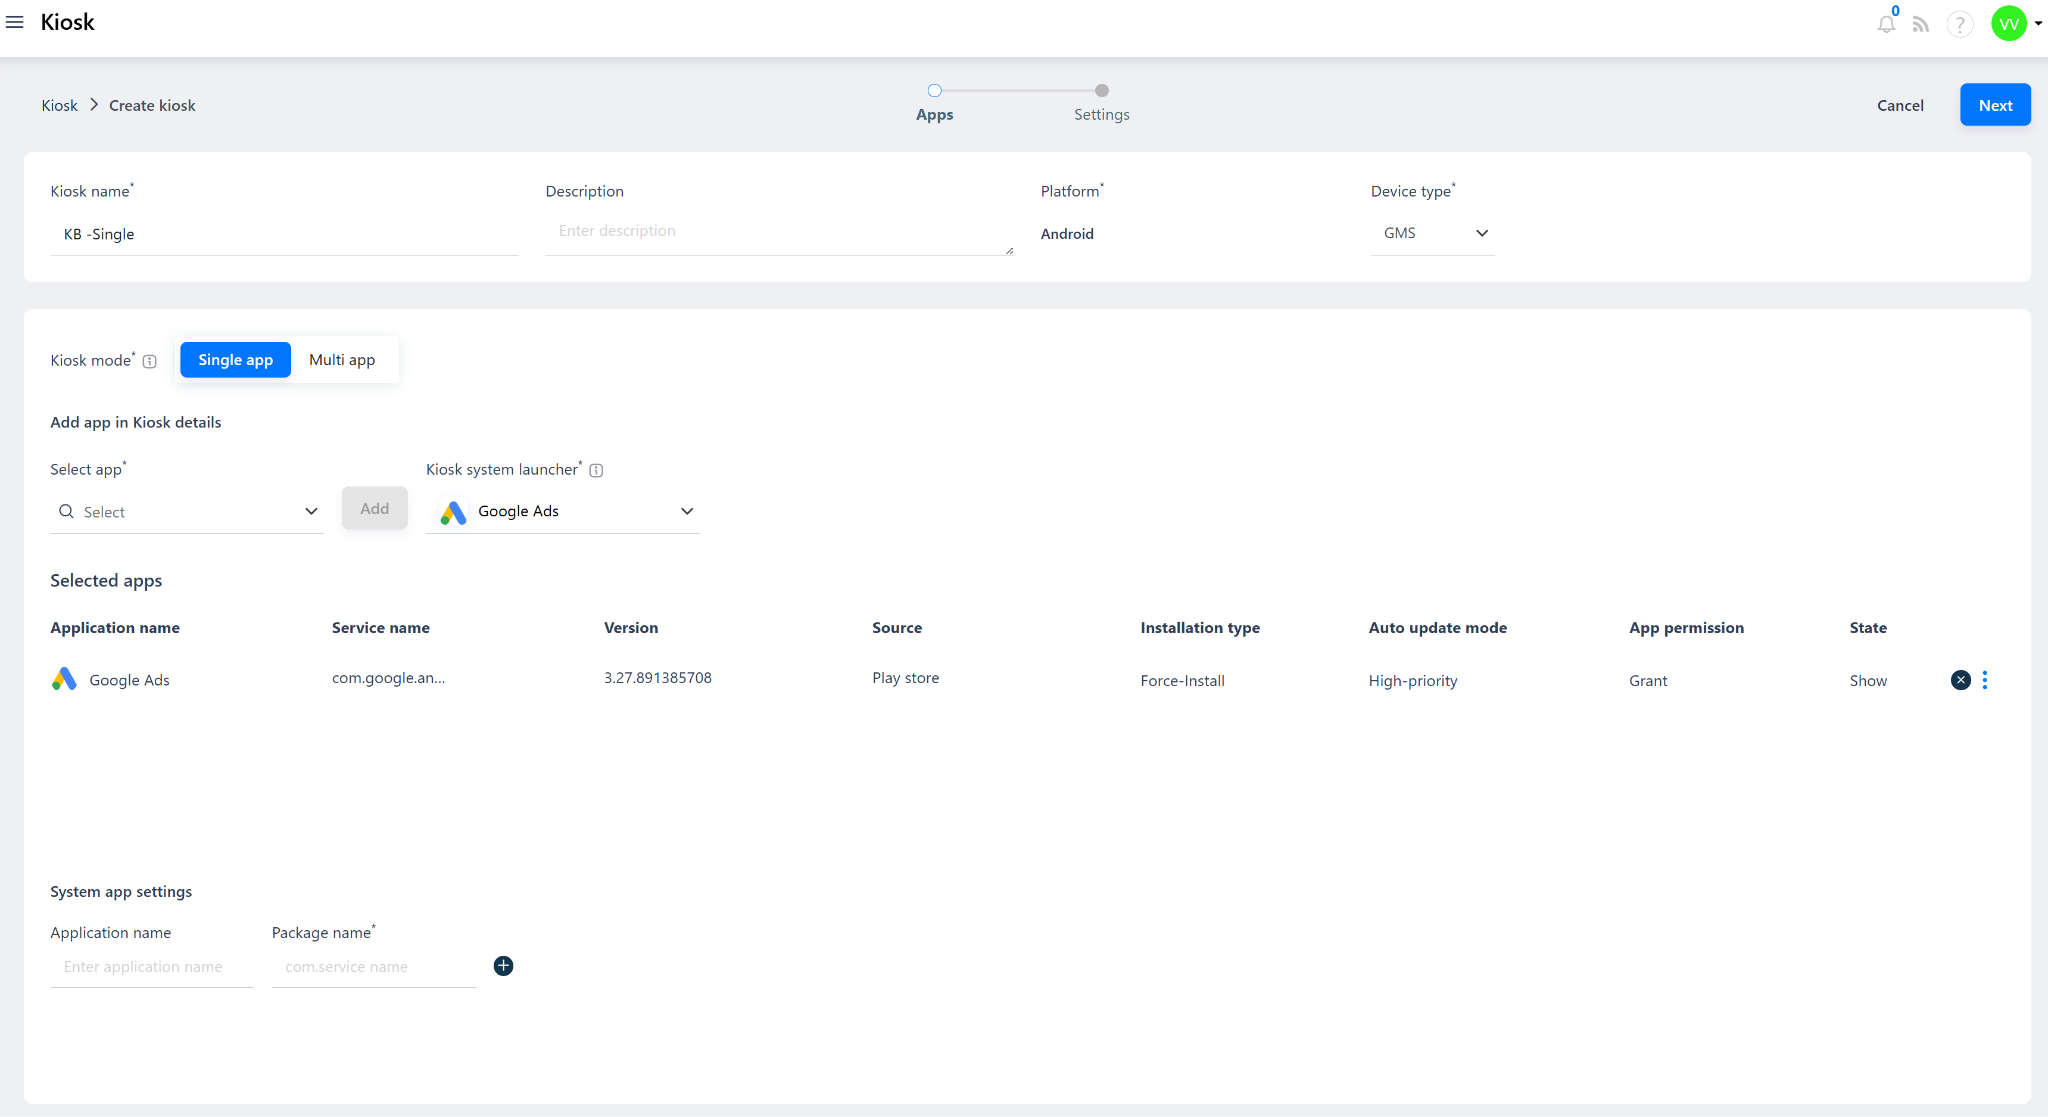Viewport: 2048px width, 1117px height.
Task: Click the Enter description text field
Action: [778, 232]
